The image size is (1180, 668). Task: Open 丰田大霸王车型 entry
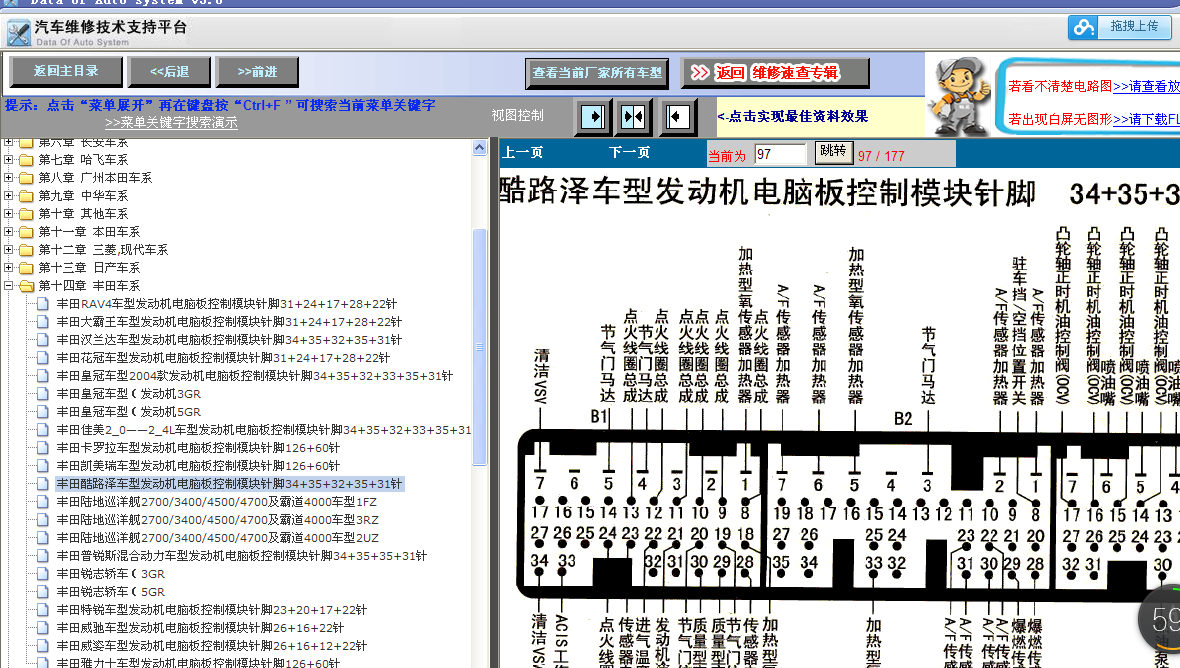tap(229, 322)
